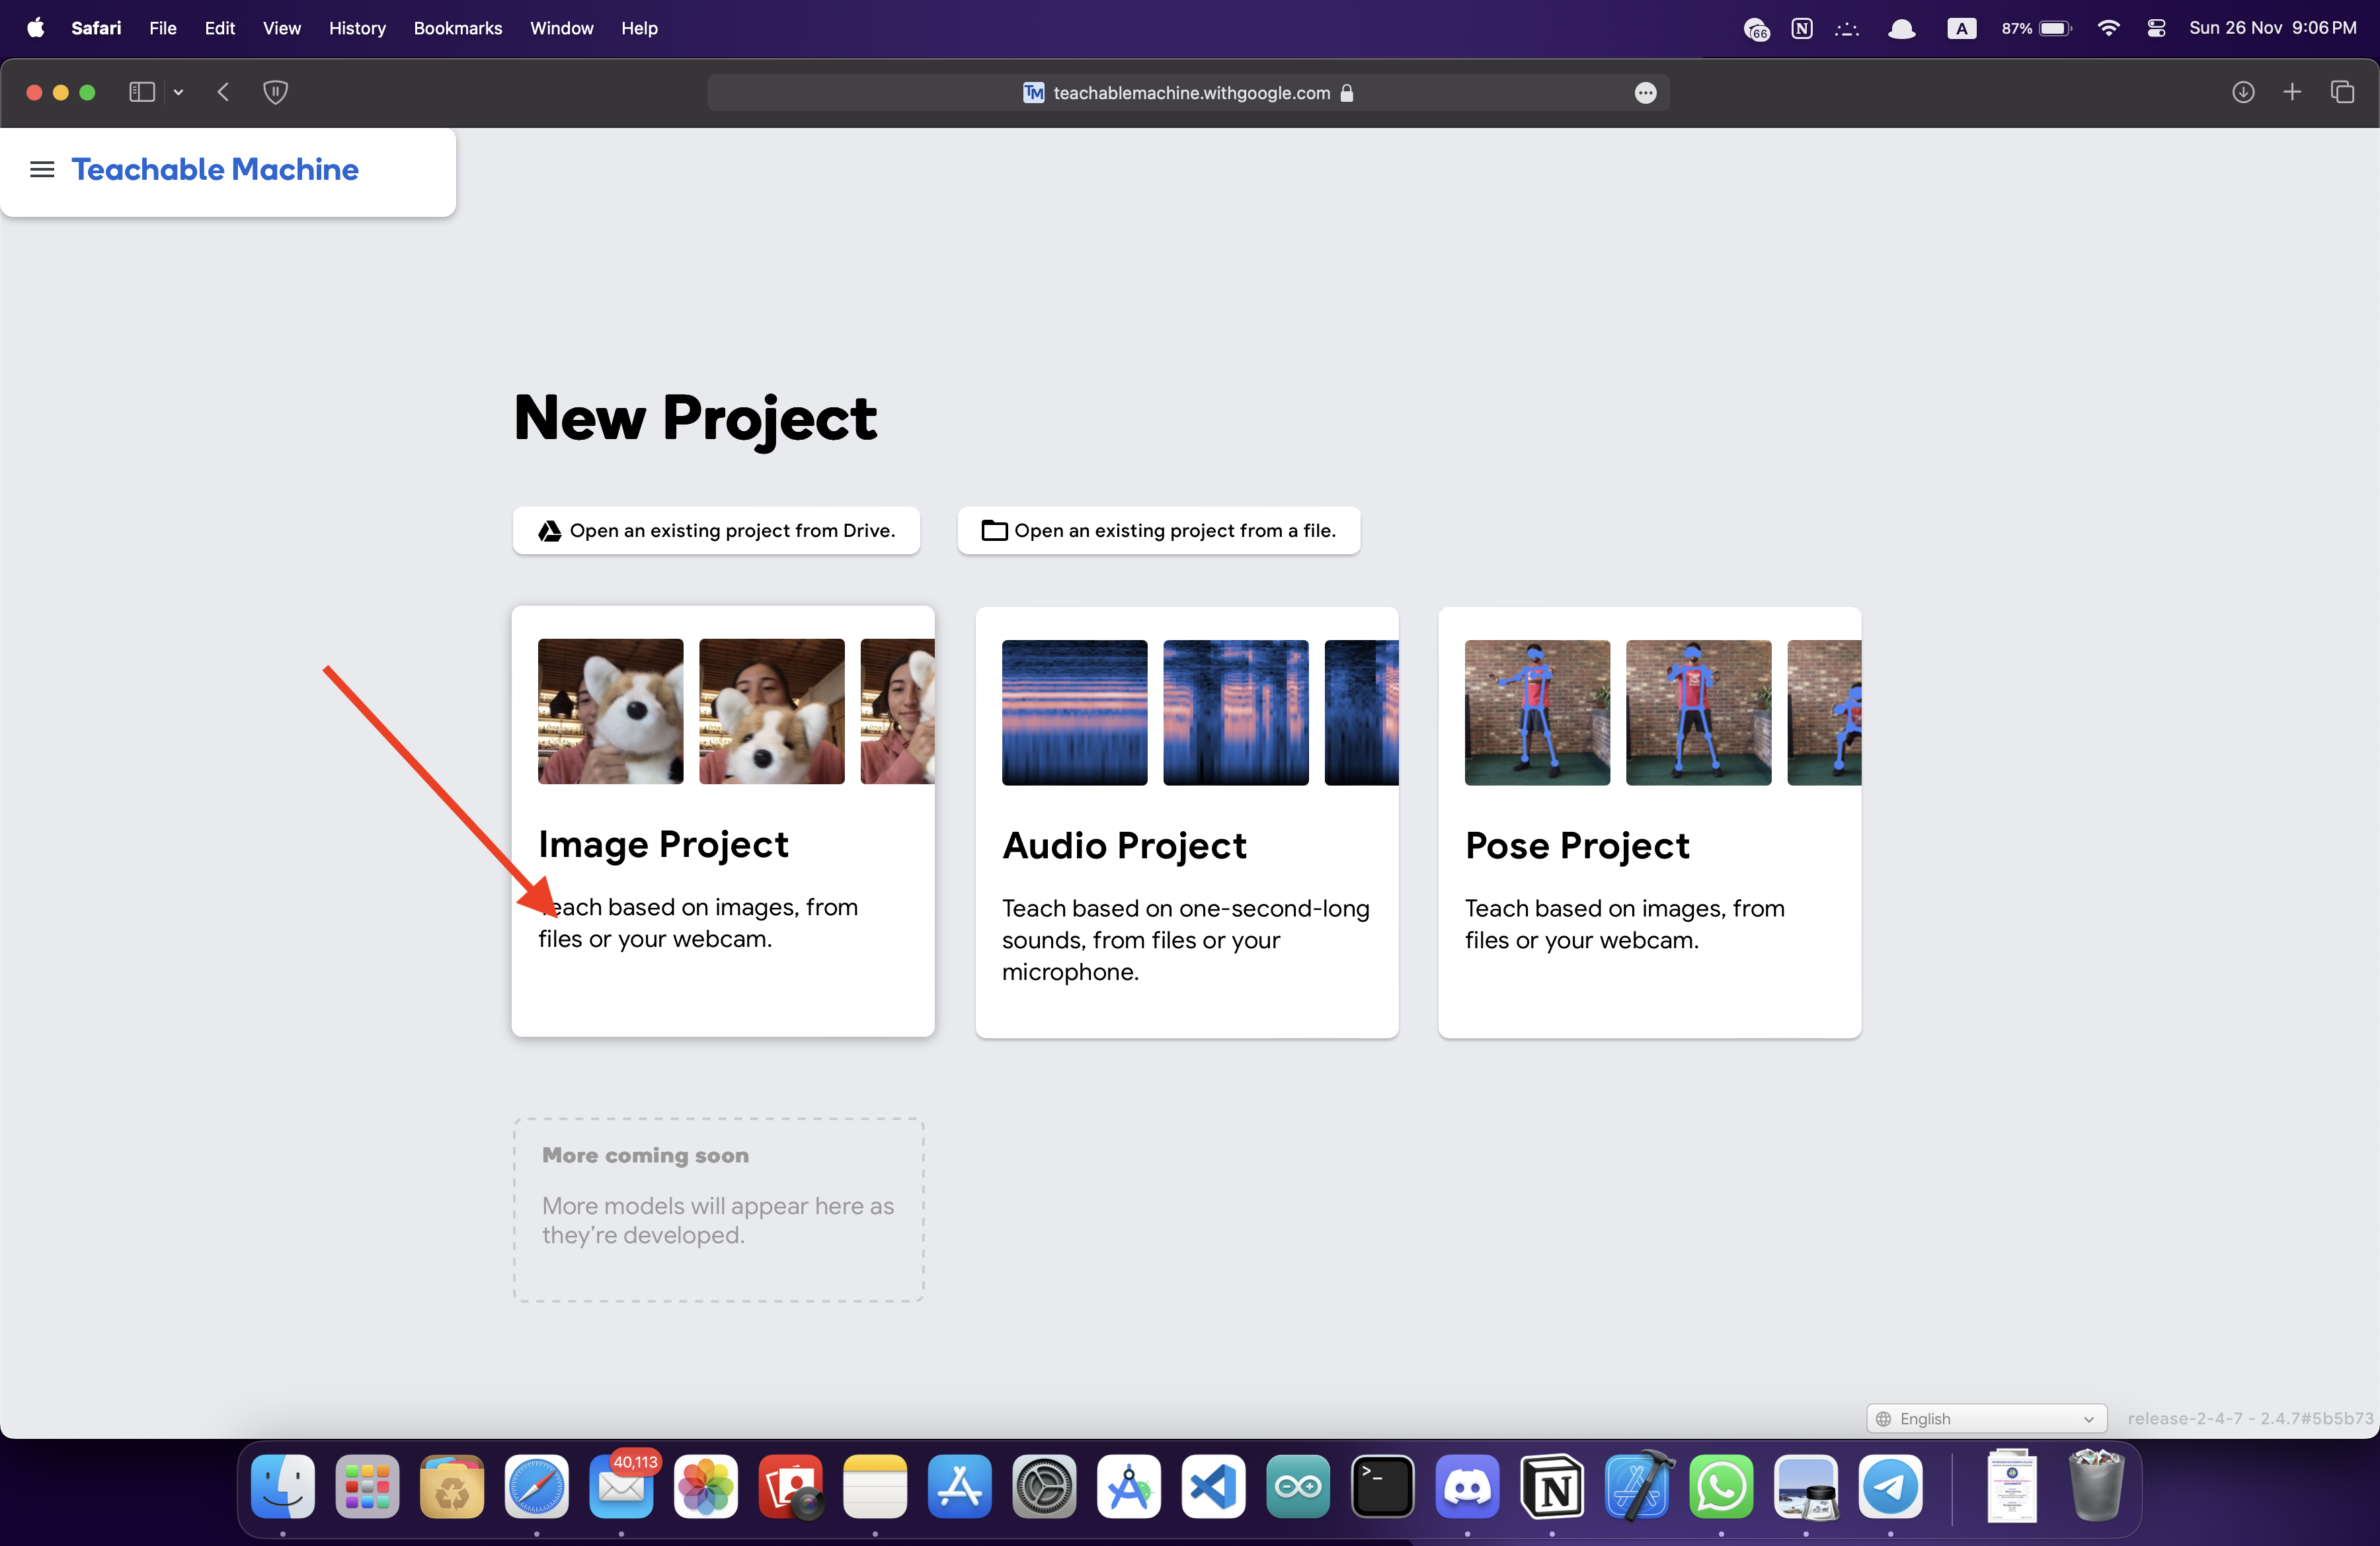Go back with Safari's back arrow
Image resolution: width=2380 pixels, height=1546 pixels.
tap(223, 92)
